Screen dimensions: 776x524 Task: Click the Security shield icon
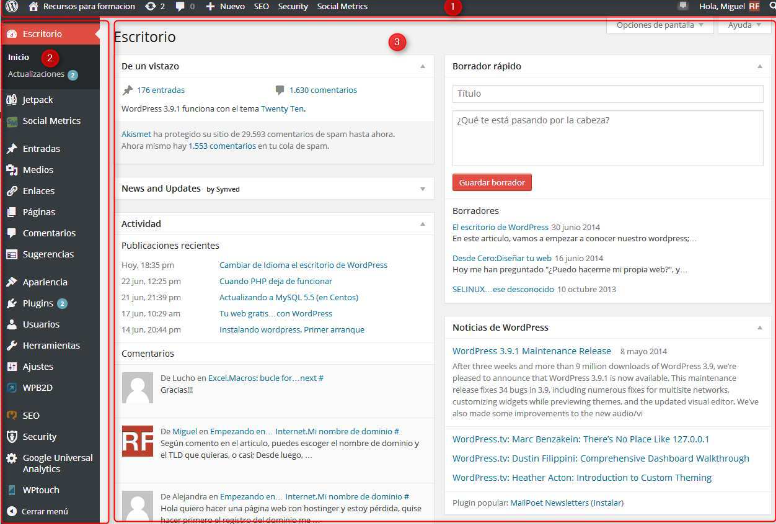[x=11, y=437]
